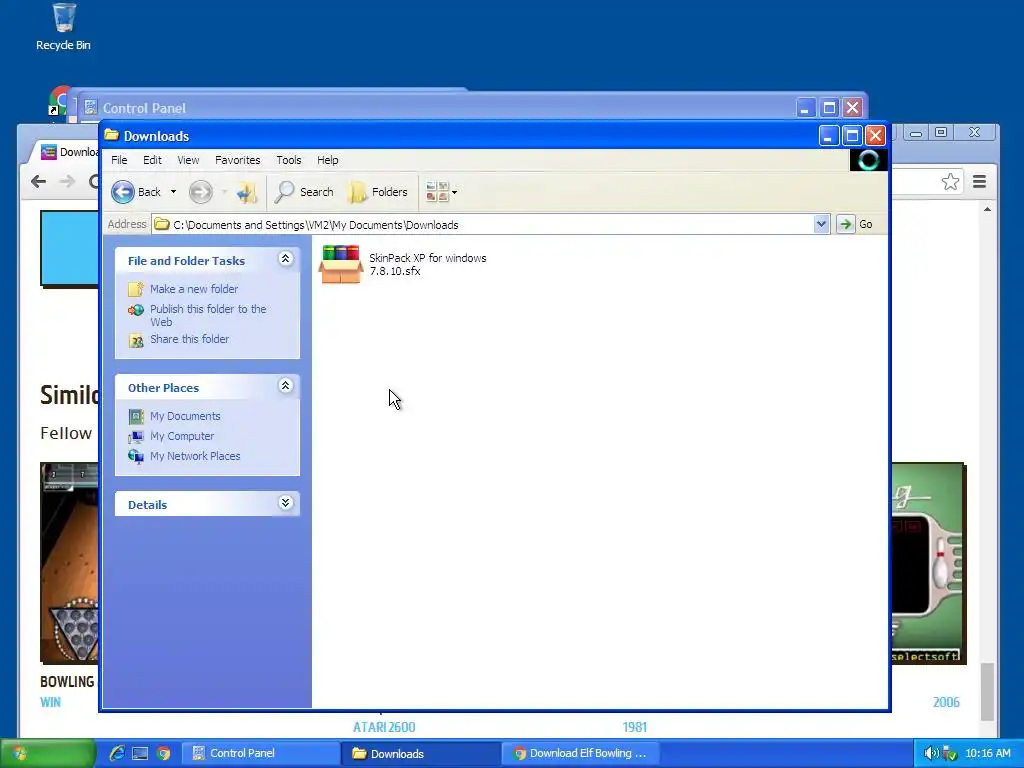
Task: Click Make a new folder
Action: click(x=194, y=289)
